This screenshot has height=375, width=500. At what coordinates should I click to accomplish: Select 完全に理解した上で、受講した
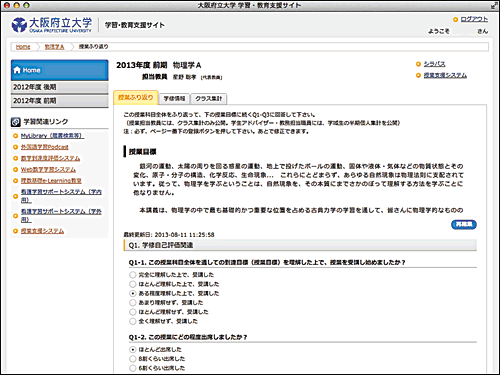(x=133, y=275)
